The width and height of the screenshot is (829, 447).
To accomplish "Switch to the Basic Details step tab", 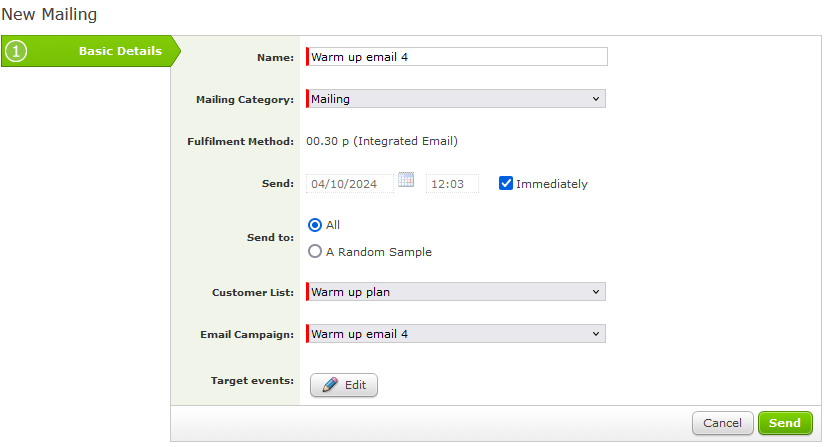I will (x=119, y=51).
